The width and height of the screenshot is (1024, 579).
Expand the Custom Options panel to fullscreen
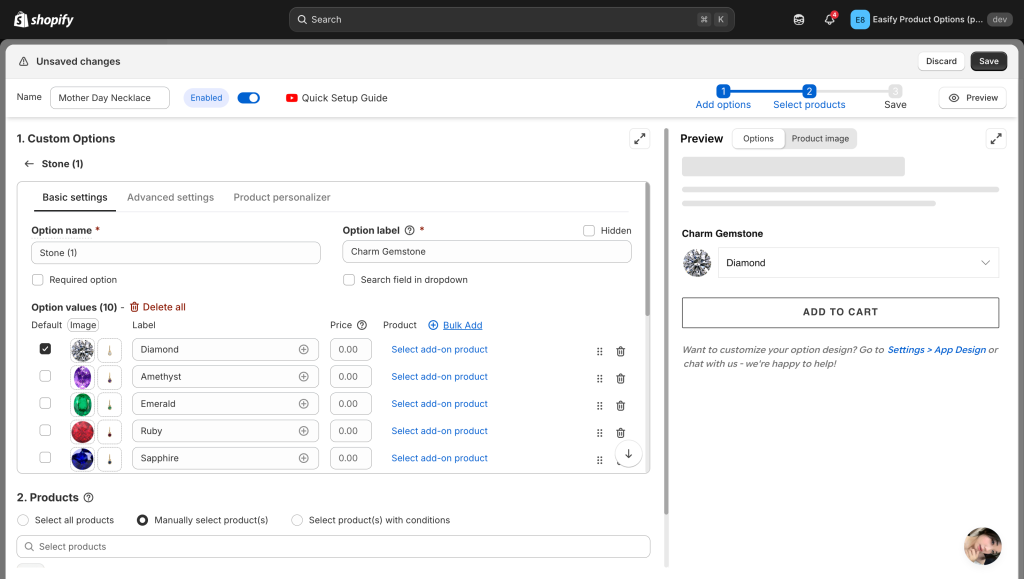639,139
